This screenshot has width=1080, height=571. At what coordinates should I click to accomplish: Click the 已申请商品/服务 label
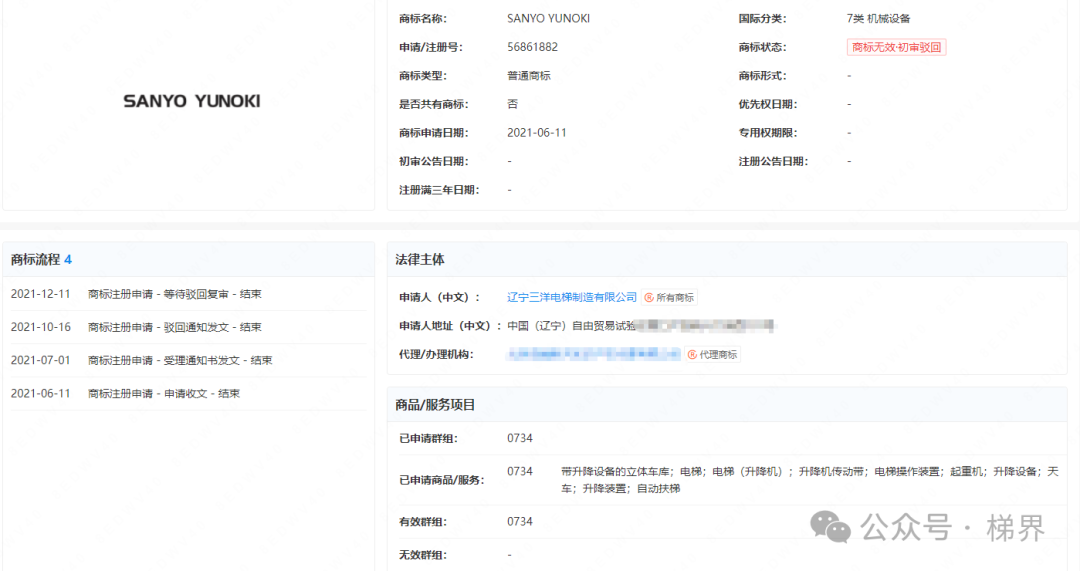coord(442,480)
